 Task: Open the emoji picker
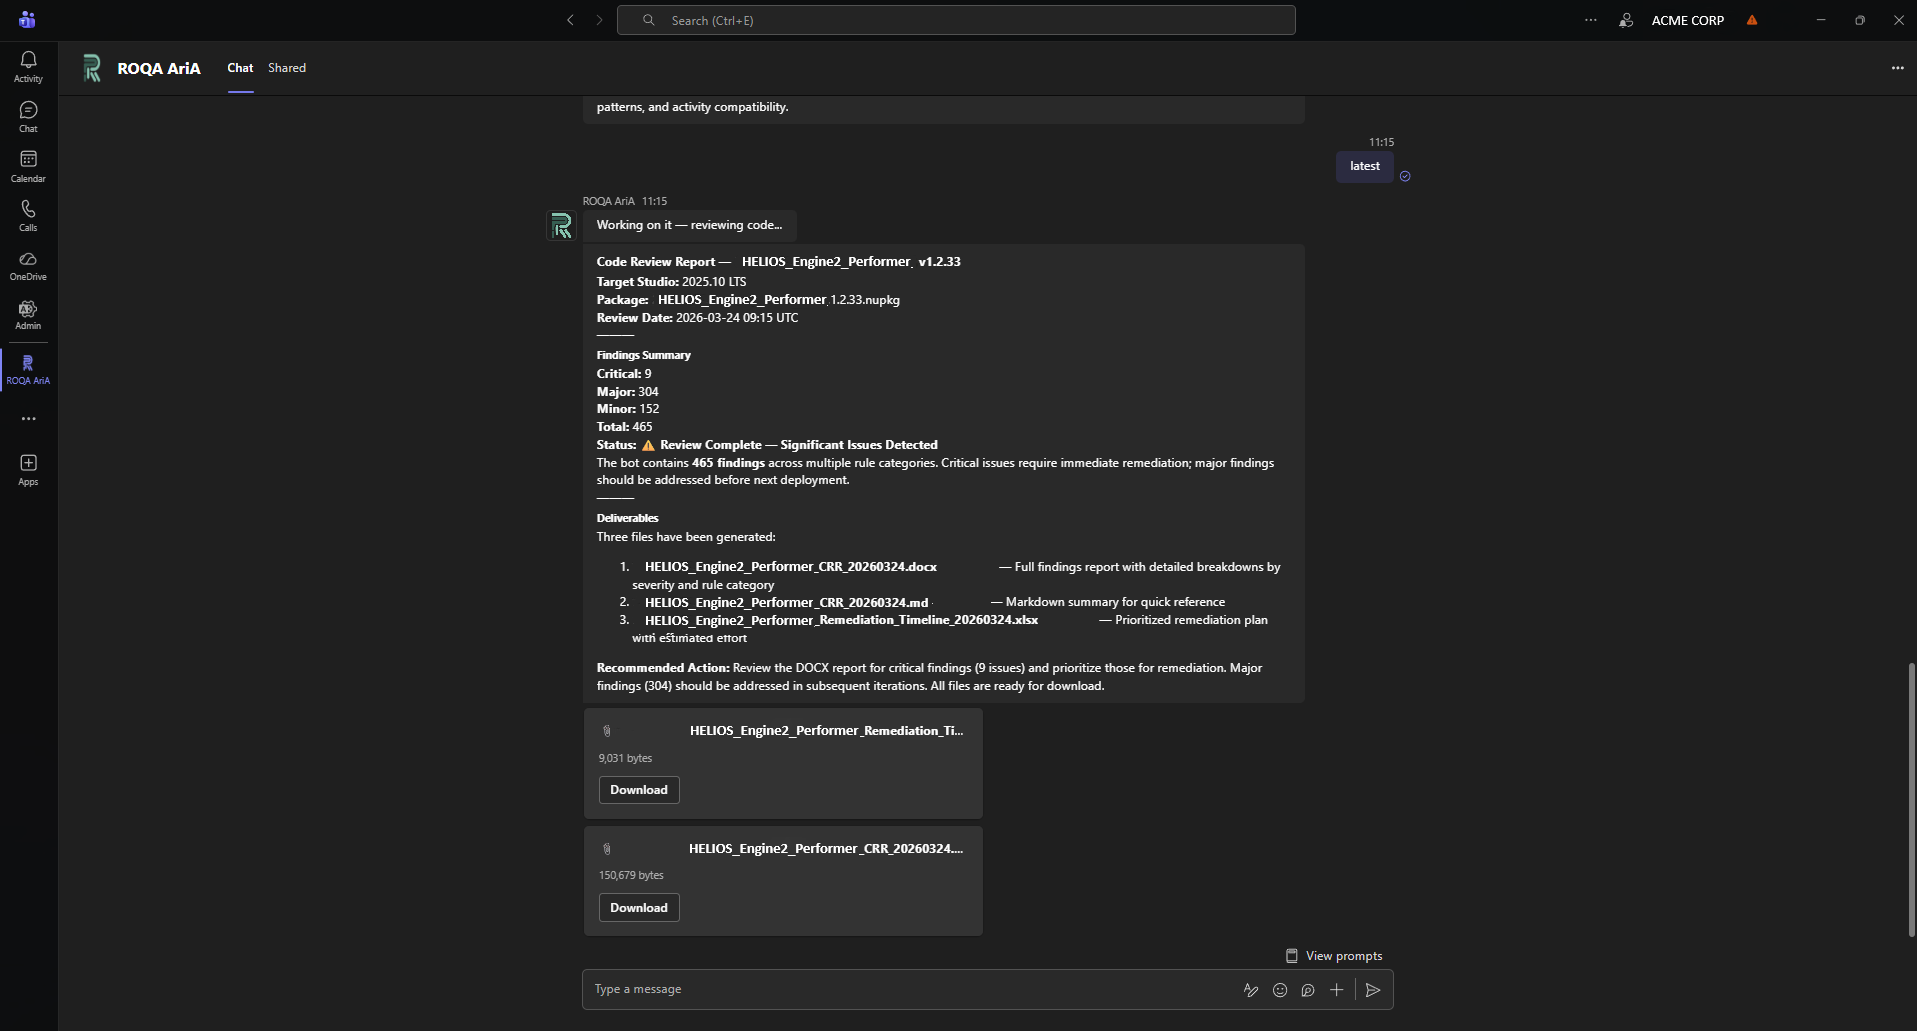point(1279,990)
